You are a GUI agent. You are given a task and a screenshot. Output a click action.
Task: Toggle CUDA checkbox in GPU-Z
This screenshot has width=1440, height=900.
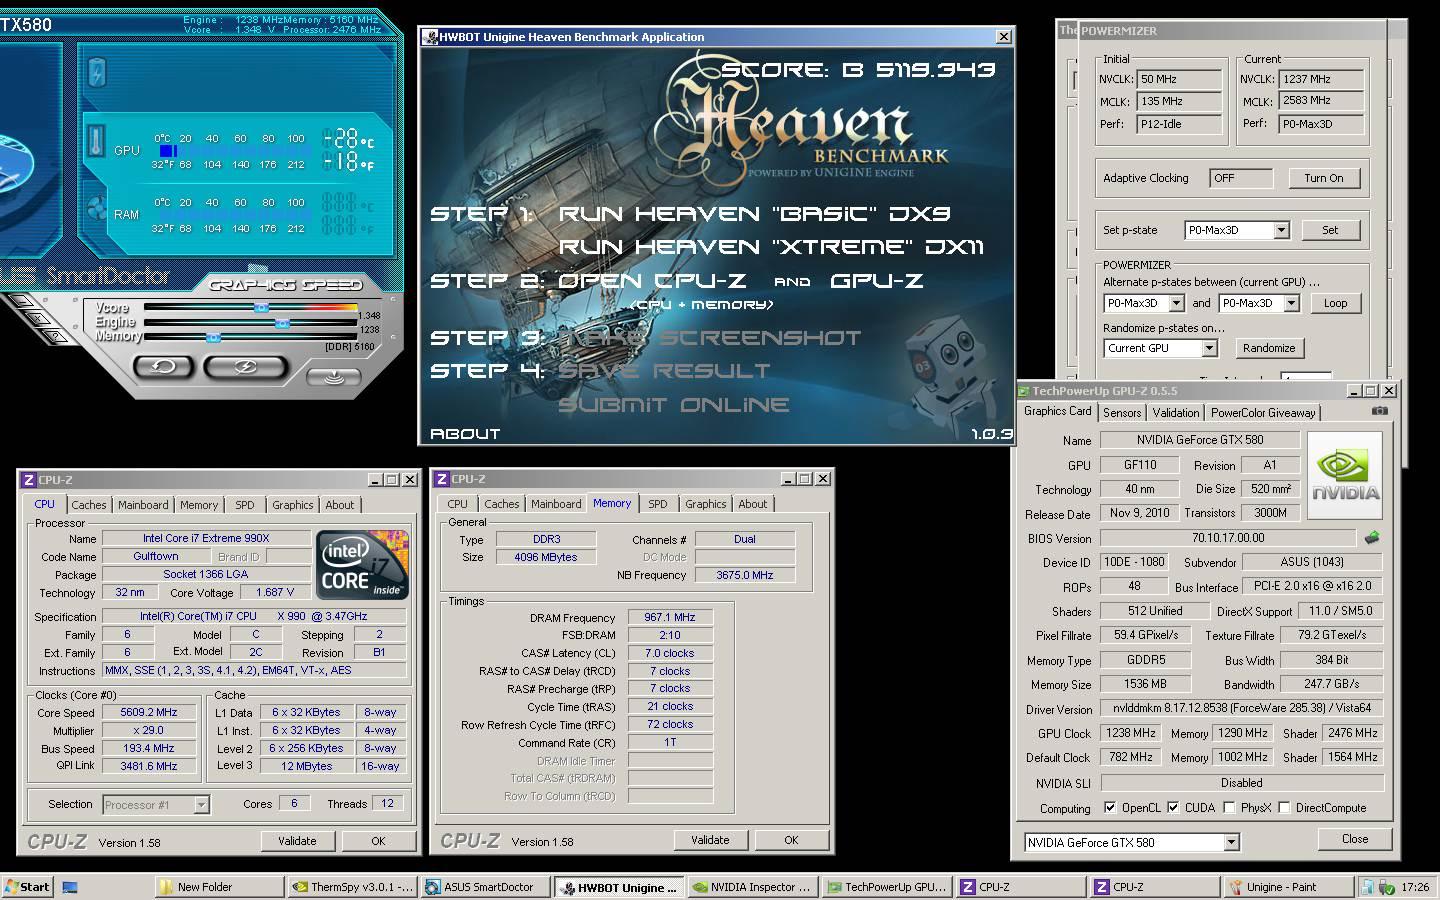pos(1173,807)
